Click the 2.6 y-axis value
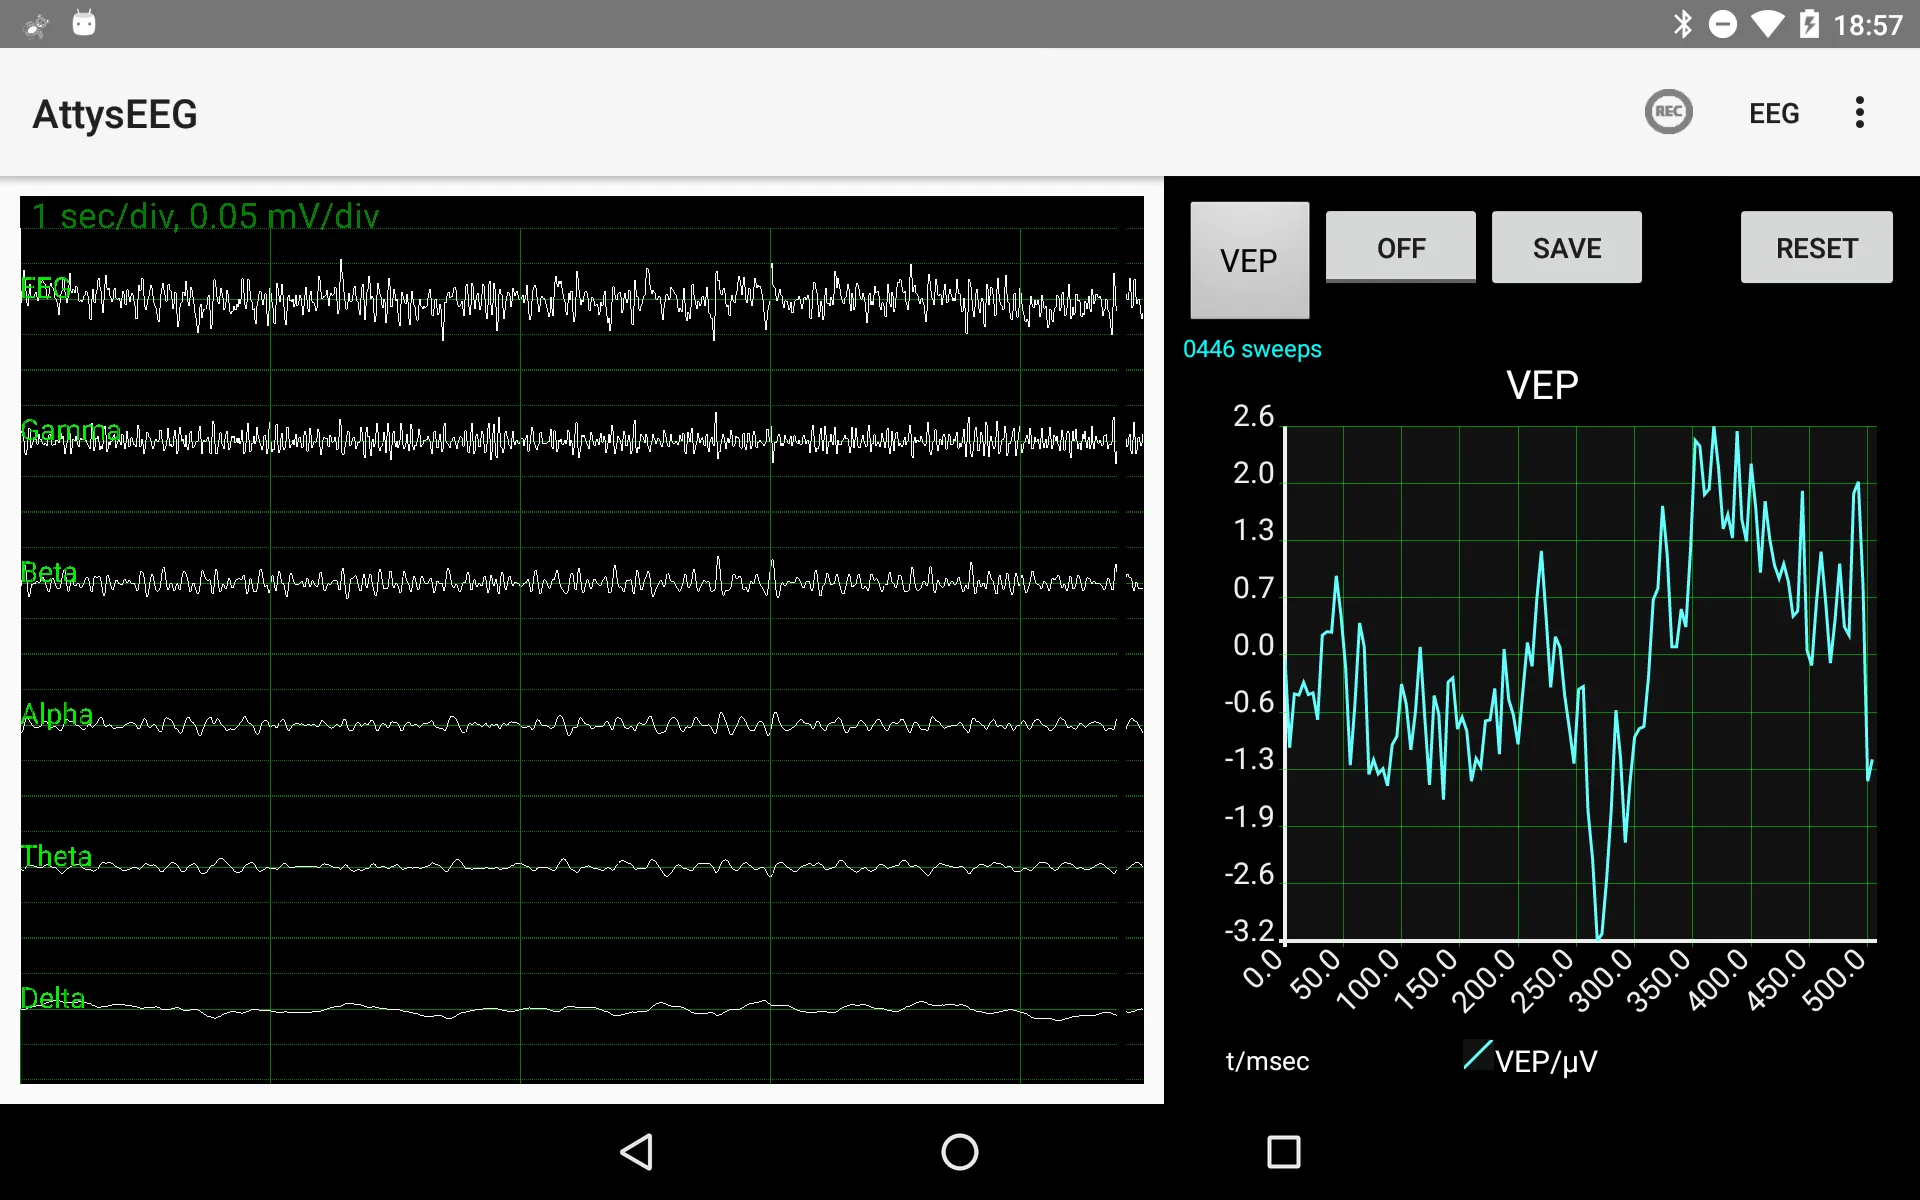 point(1253,416)
